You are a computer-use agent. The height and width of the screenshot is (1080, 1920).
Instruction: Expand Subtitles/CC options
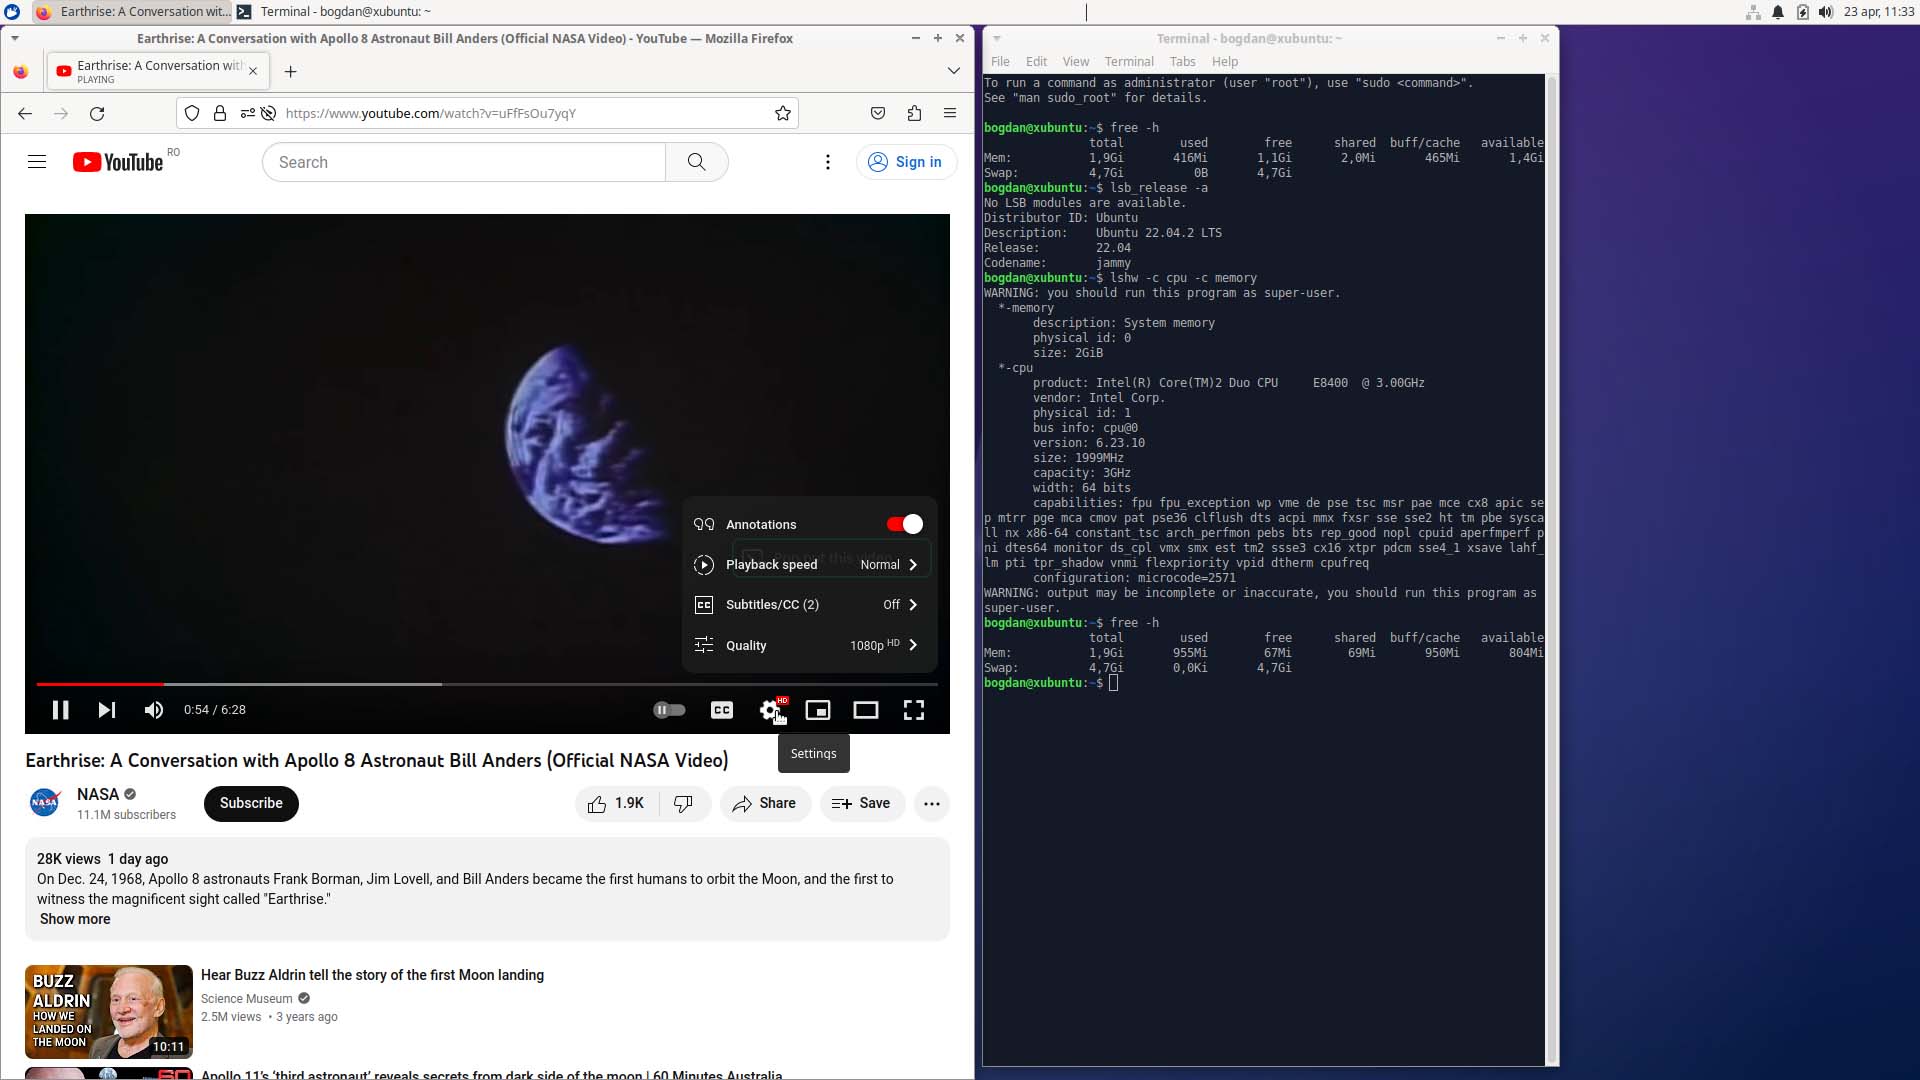pos(808,605)
